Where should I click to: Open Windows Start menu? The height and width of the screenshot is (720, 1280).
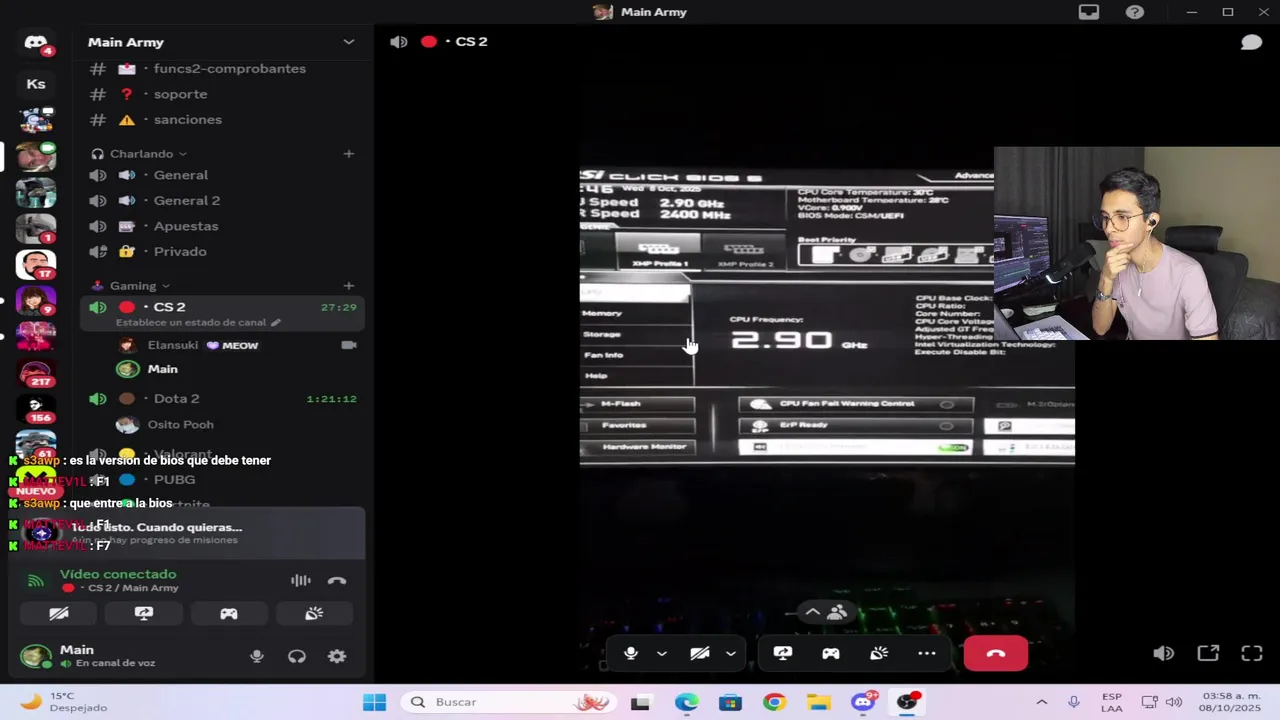(x=375, y=702)
